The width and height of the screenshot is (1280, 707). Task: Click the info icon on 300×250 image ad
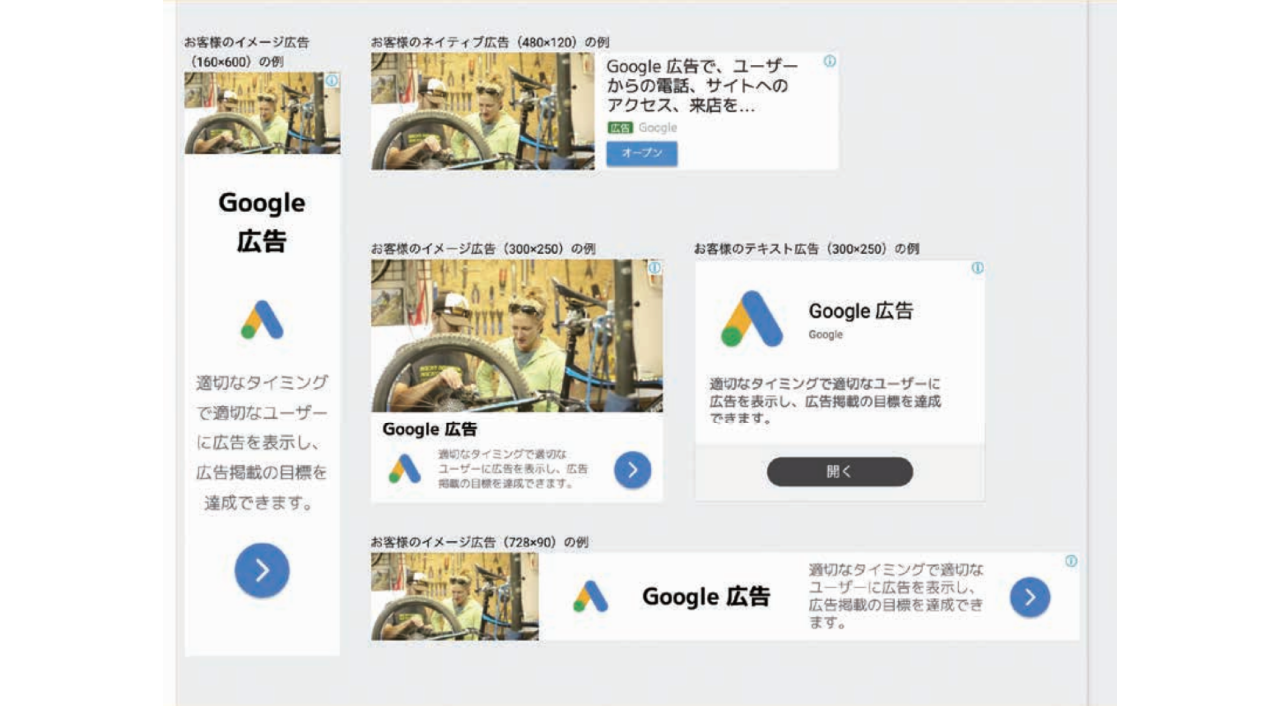click(654, 268)
